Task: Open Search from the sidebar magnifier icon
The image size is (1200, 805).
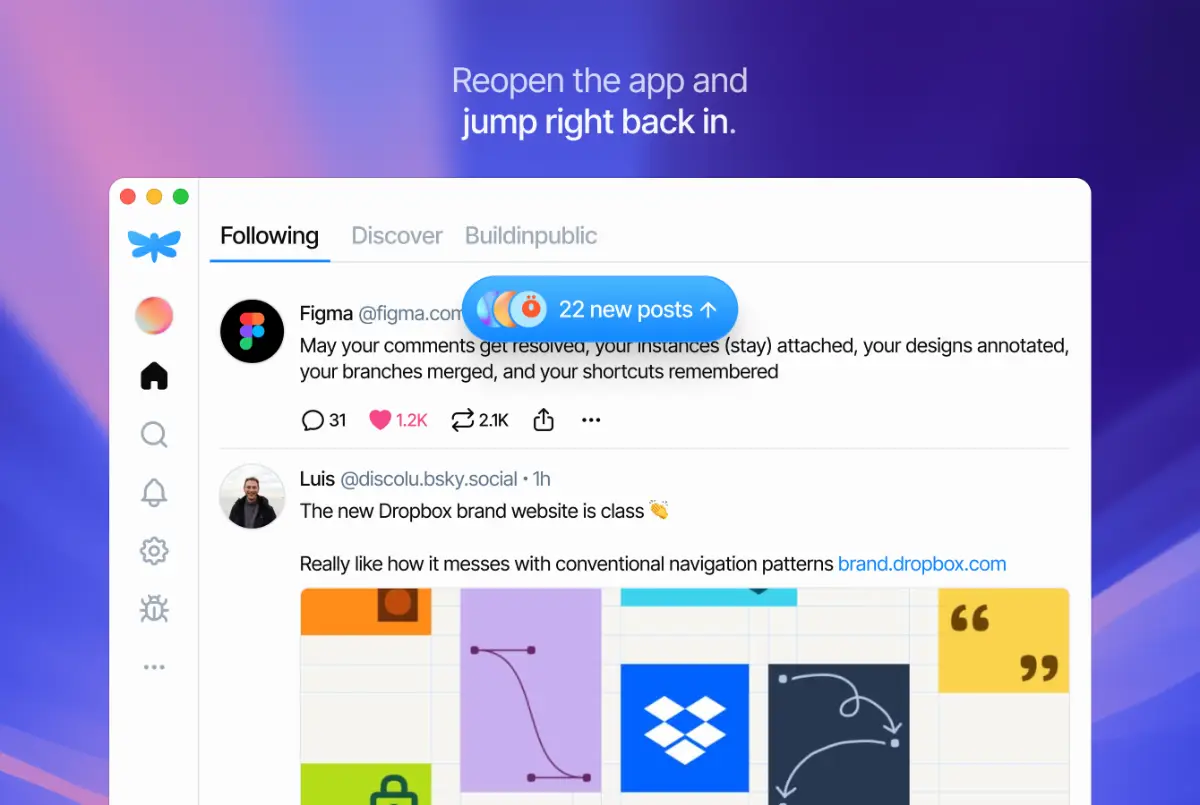Action: (x=154, y=434)
